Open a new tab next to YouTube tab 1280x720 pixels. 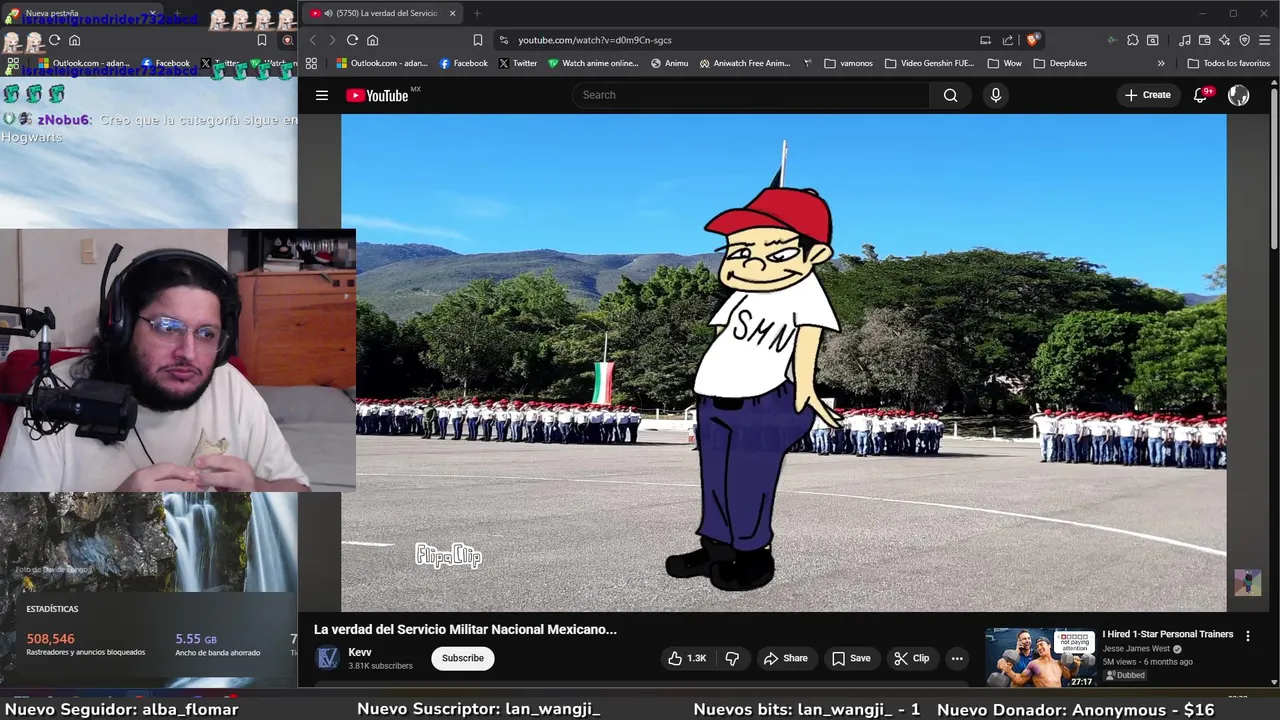477,13
